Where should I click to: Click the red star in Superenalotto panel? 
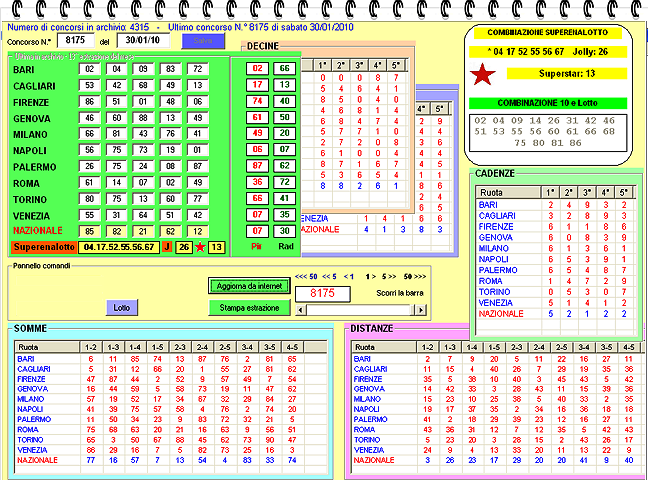tap(483, 74)
